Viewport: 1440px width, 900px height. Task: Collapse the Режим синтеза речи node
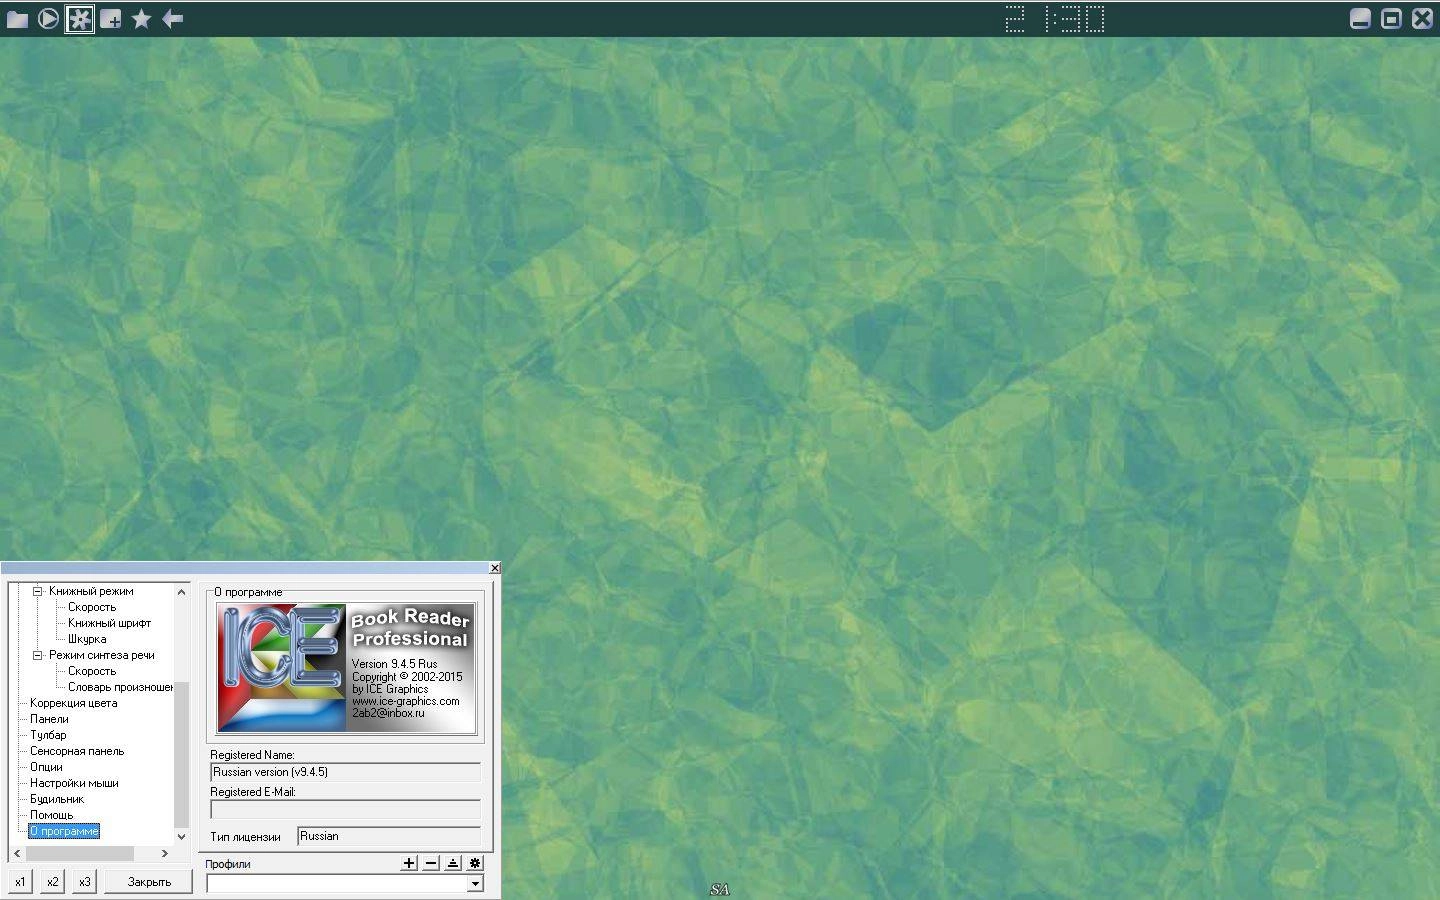pos(38,655)
